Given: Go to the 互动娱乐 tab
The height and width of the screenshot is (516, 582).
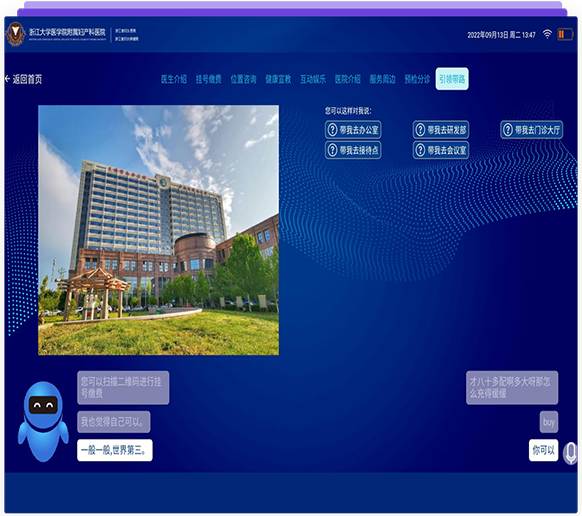Looking at the screenshot, I should coord(313,79).
